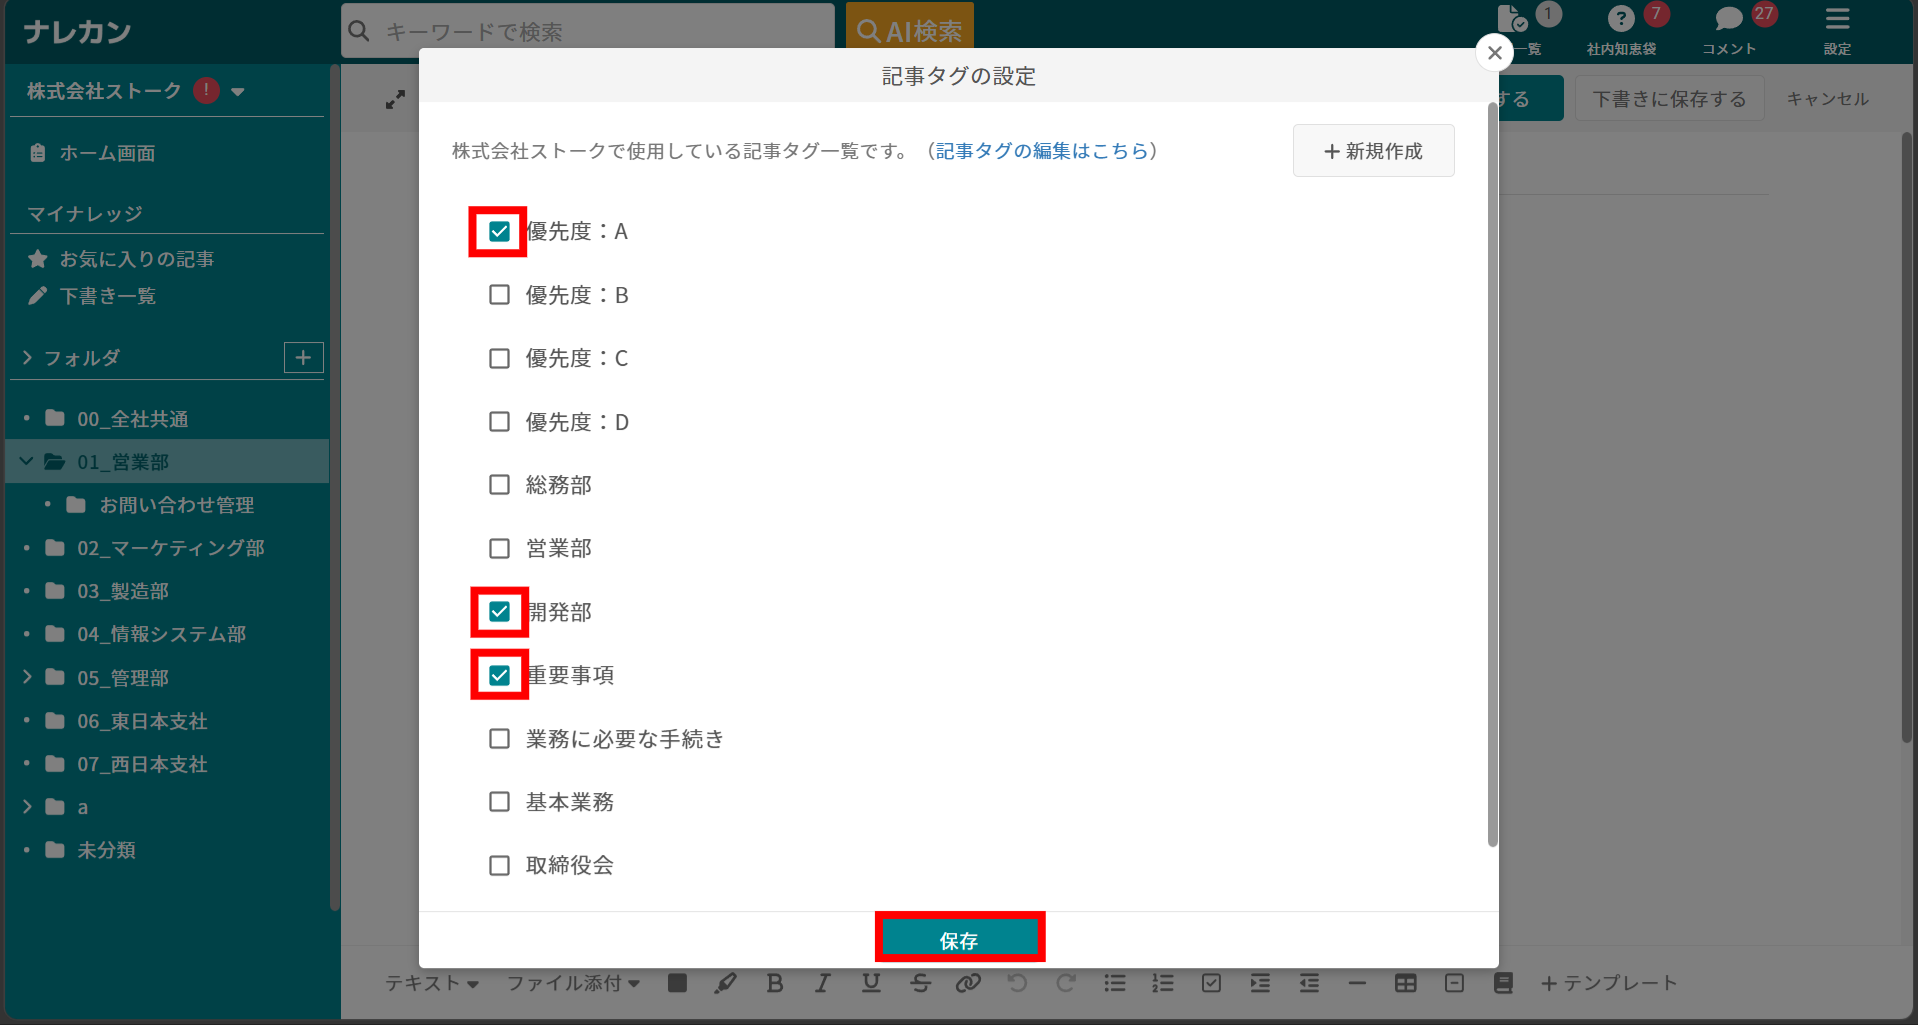Close the 記事タグの設定 dialog

tap(1494, 53)
